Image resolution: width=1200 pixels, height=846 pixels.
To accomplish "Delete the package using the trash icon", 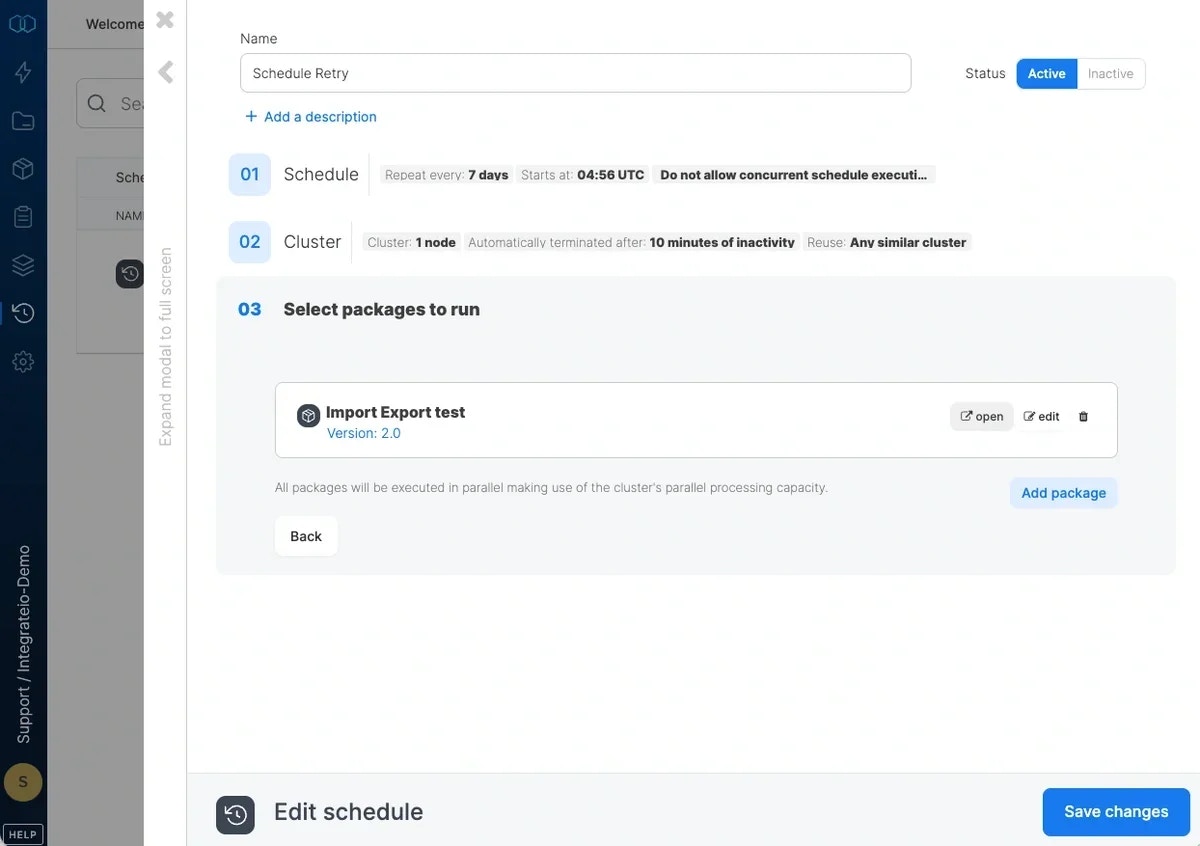I will (1082, 416).
